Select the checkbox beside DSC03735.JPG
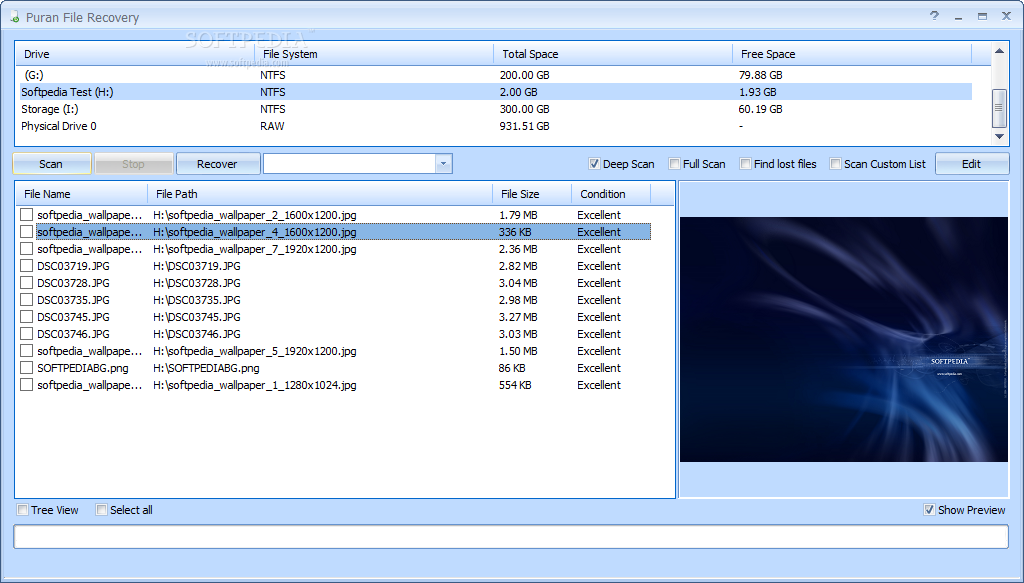Screen dimensions: 1024x583 click(x=26, y=300)
